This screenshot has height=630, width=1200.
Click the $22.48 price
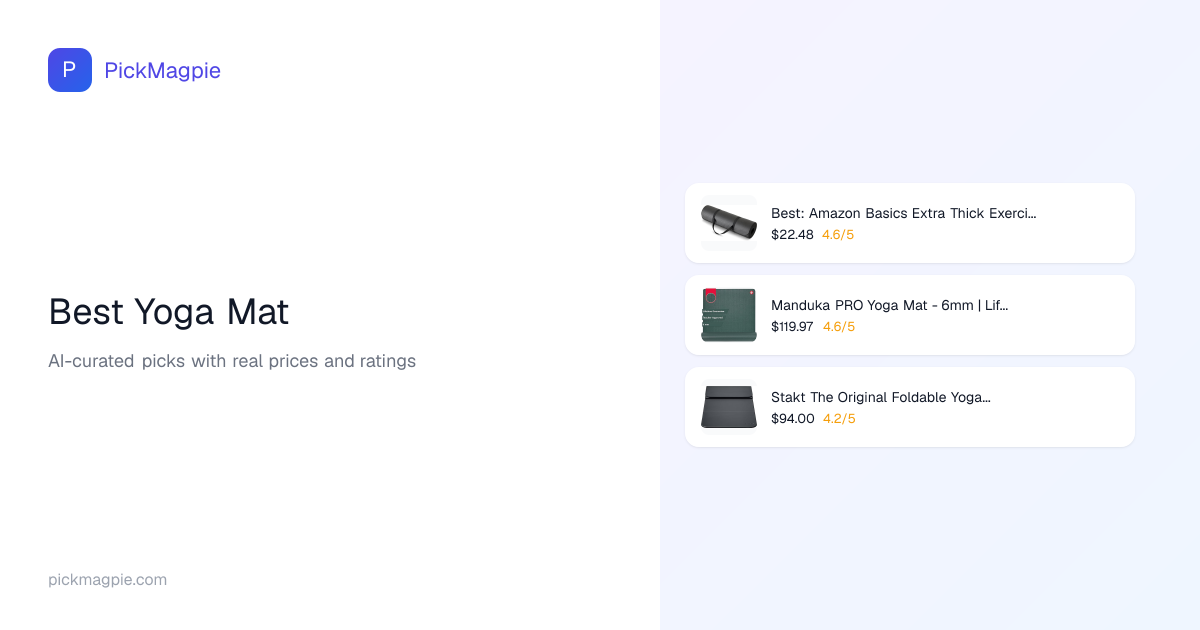792,235
